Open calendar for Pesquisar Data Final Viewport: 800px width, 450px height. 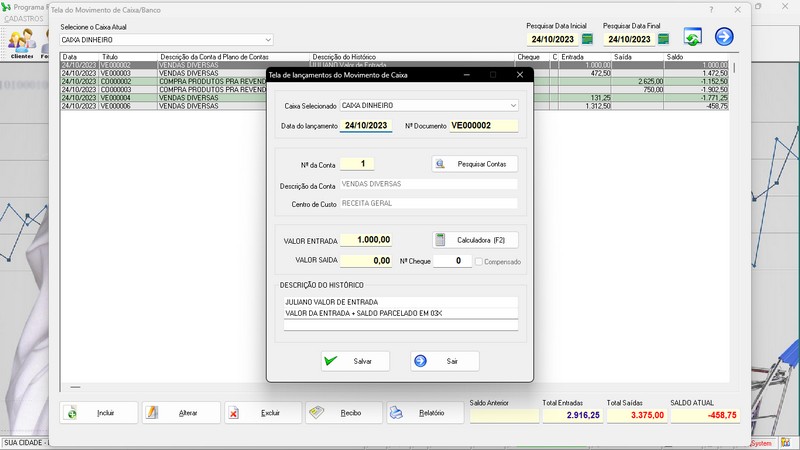tap(663, 39)
